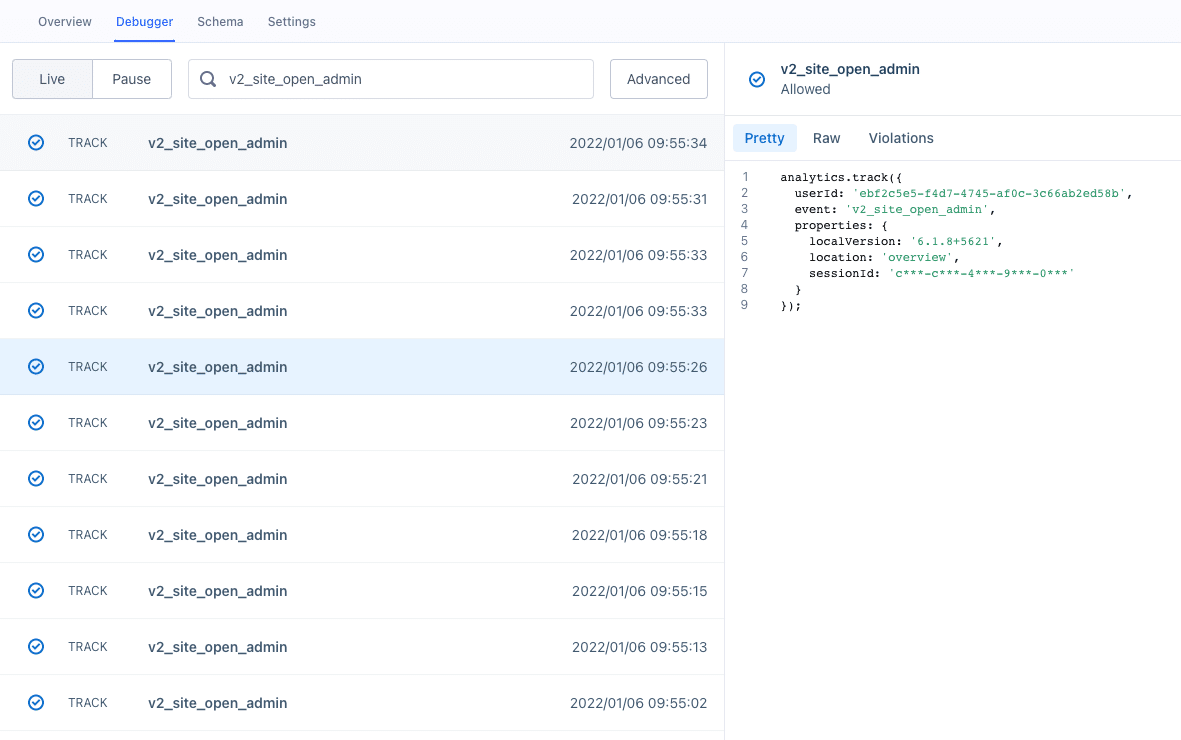Pause the event stream
The width and height of the screenshot is (1181, 740).
point(131,78)
